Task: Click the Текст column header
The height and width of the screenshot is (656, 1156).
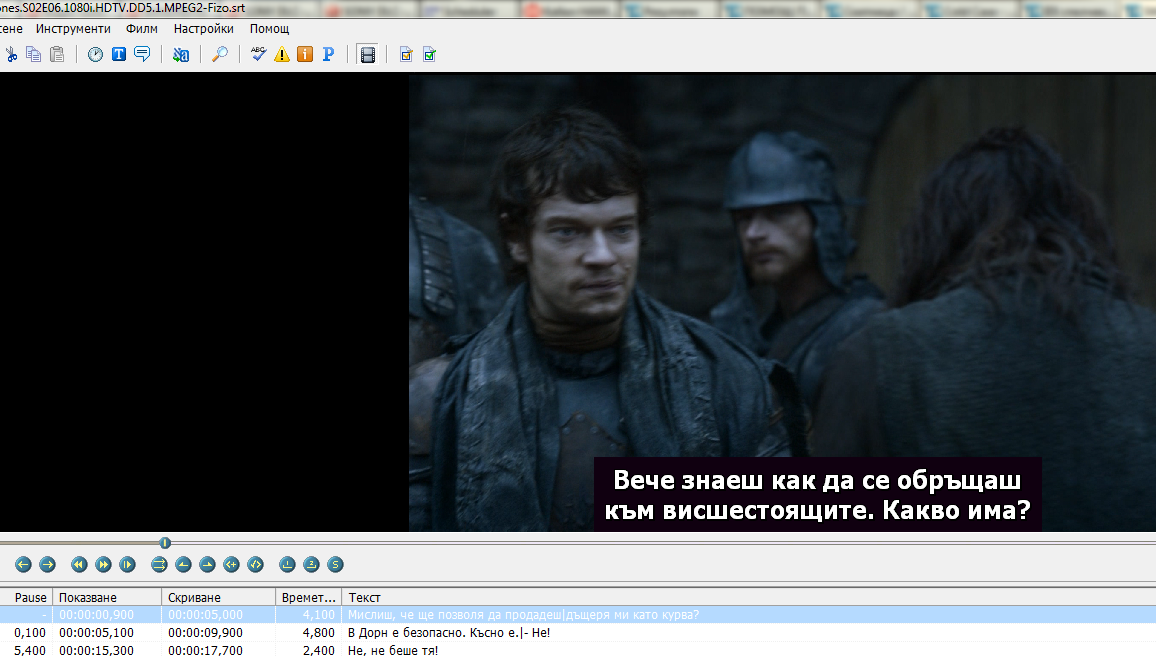Action: tap(364, 597)
